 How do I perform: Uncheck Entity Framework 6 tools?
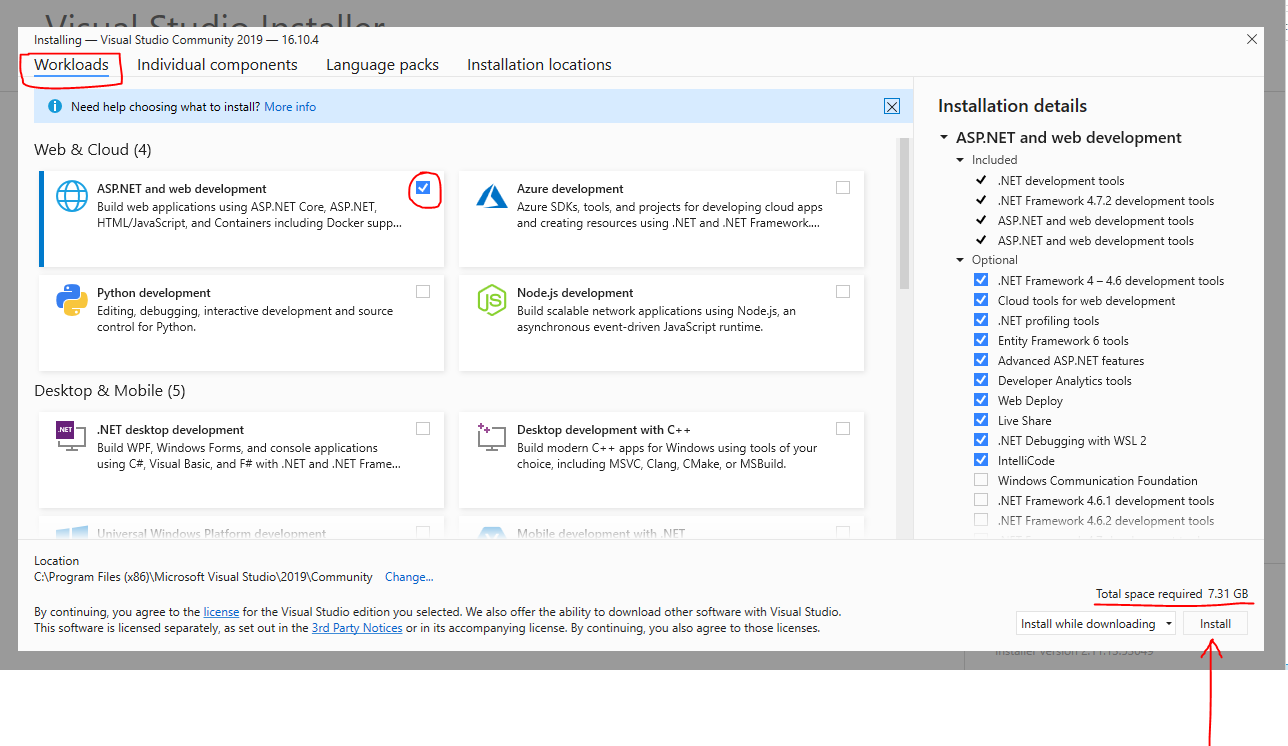tap(981, 340)
